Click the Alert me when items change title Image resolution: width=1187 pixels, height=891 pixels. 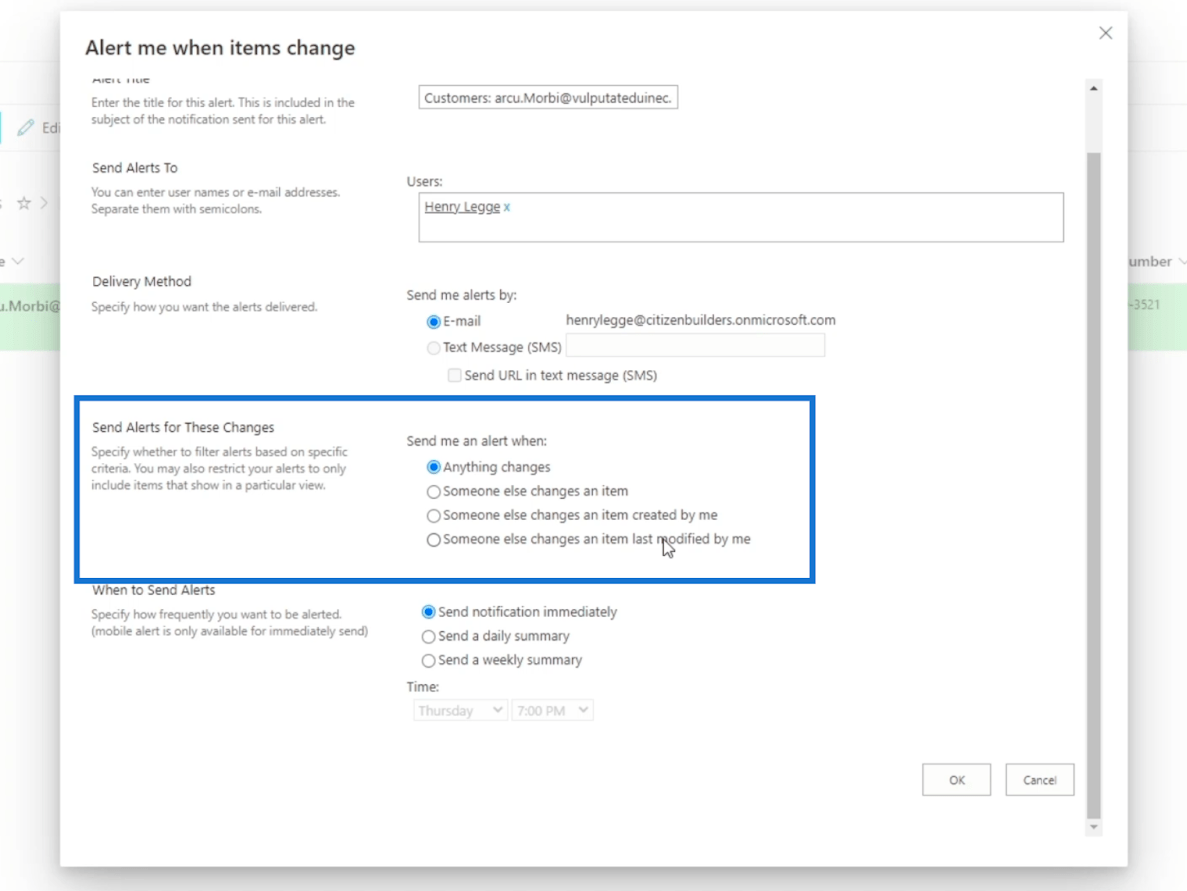[220, 48]
